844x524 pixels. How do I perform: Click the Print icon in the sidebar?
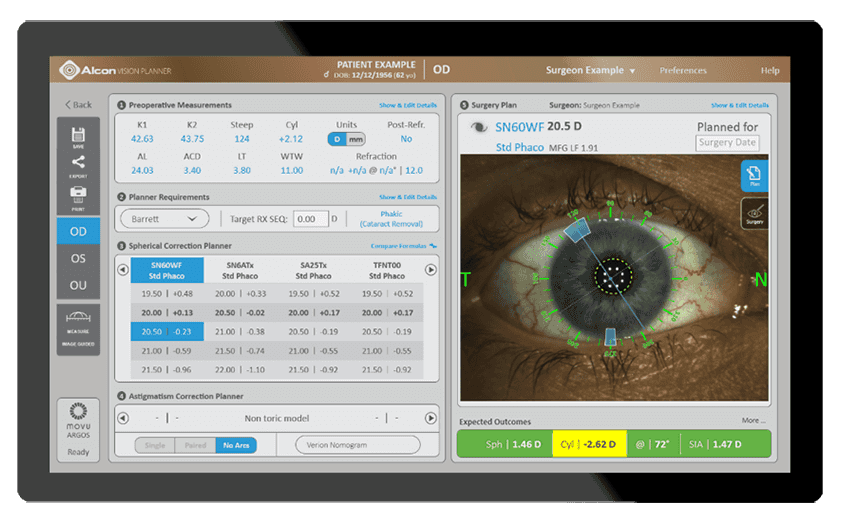coord(78,198)
